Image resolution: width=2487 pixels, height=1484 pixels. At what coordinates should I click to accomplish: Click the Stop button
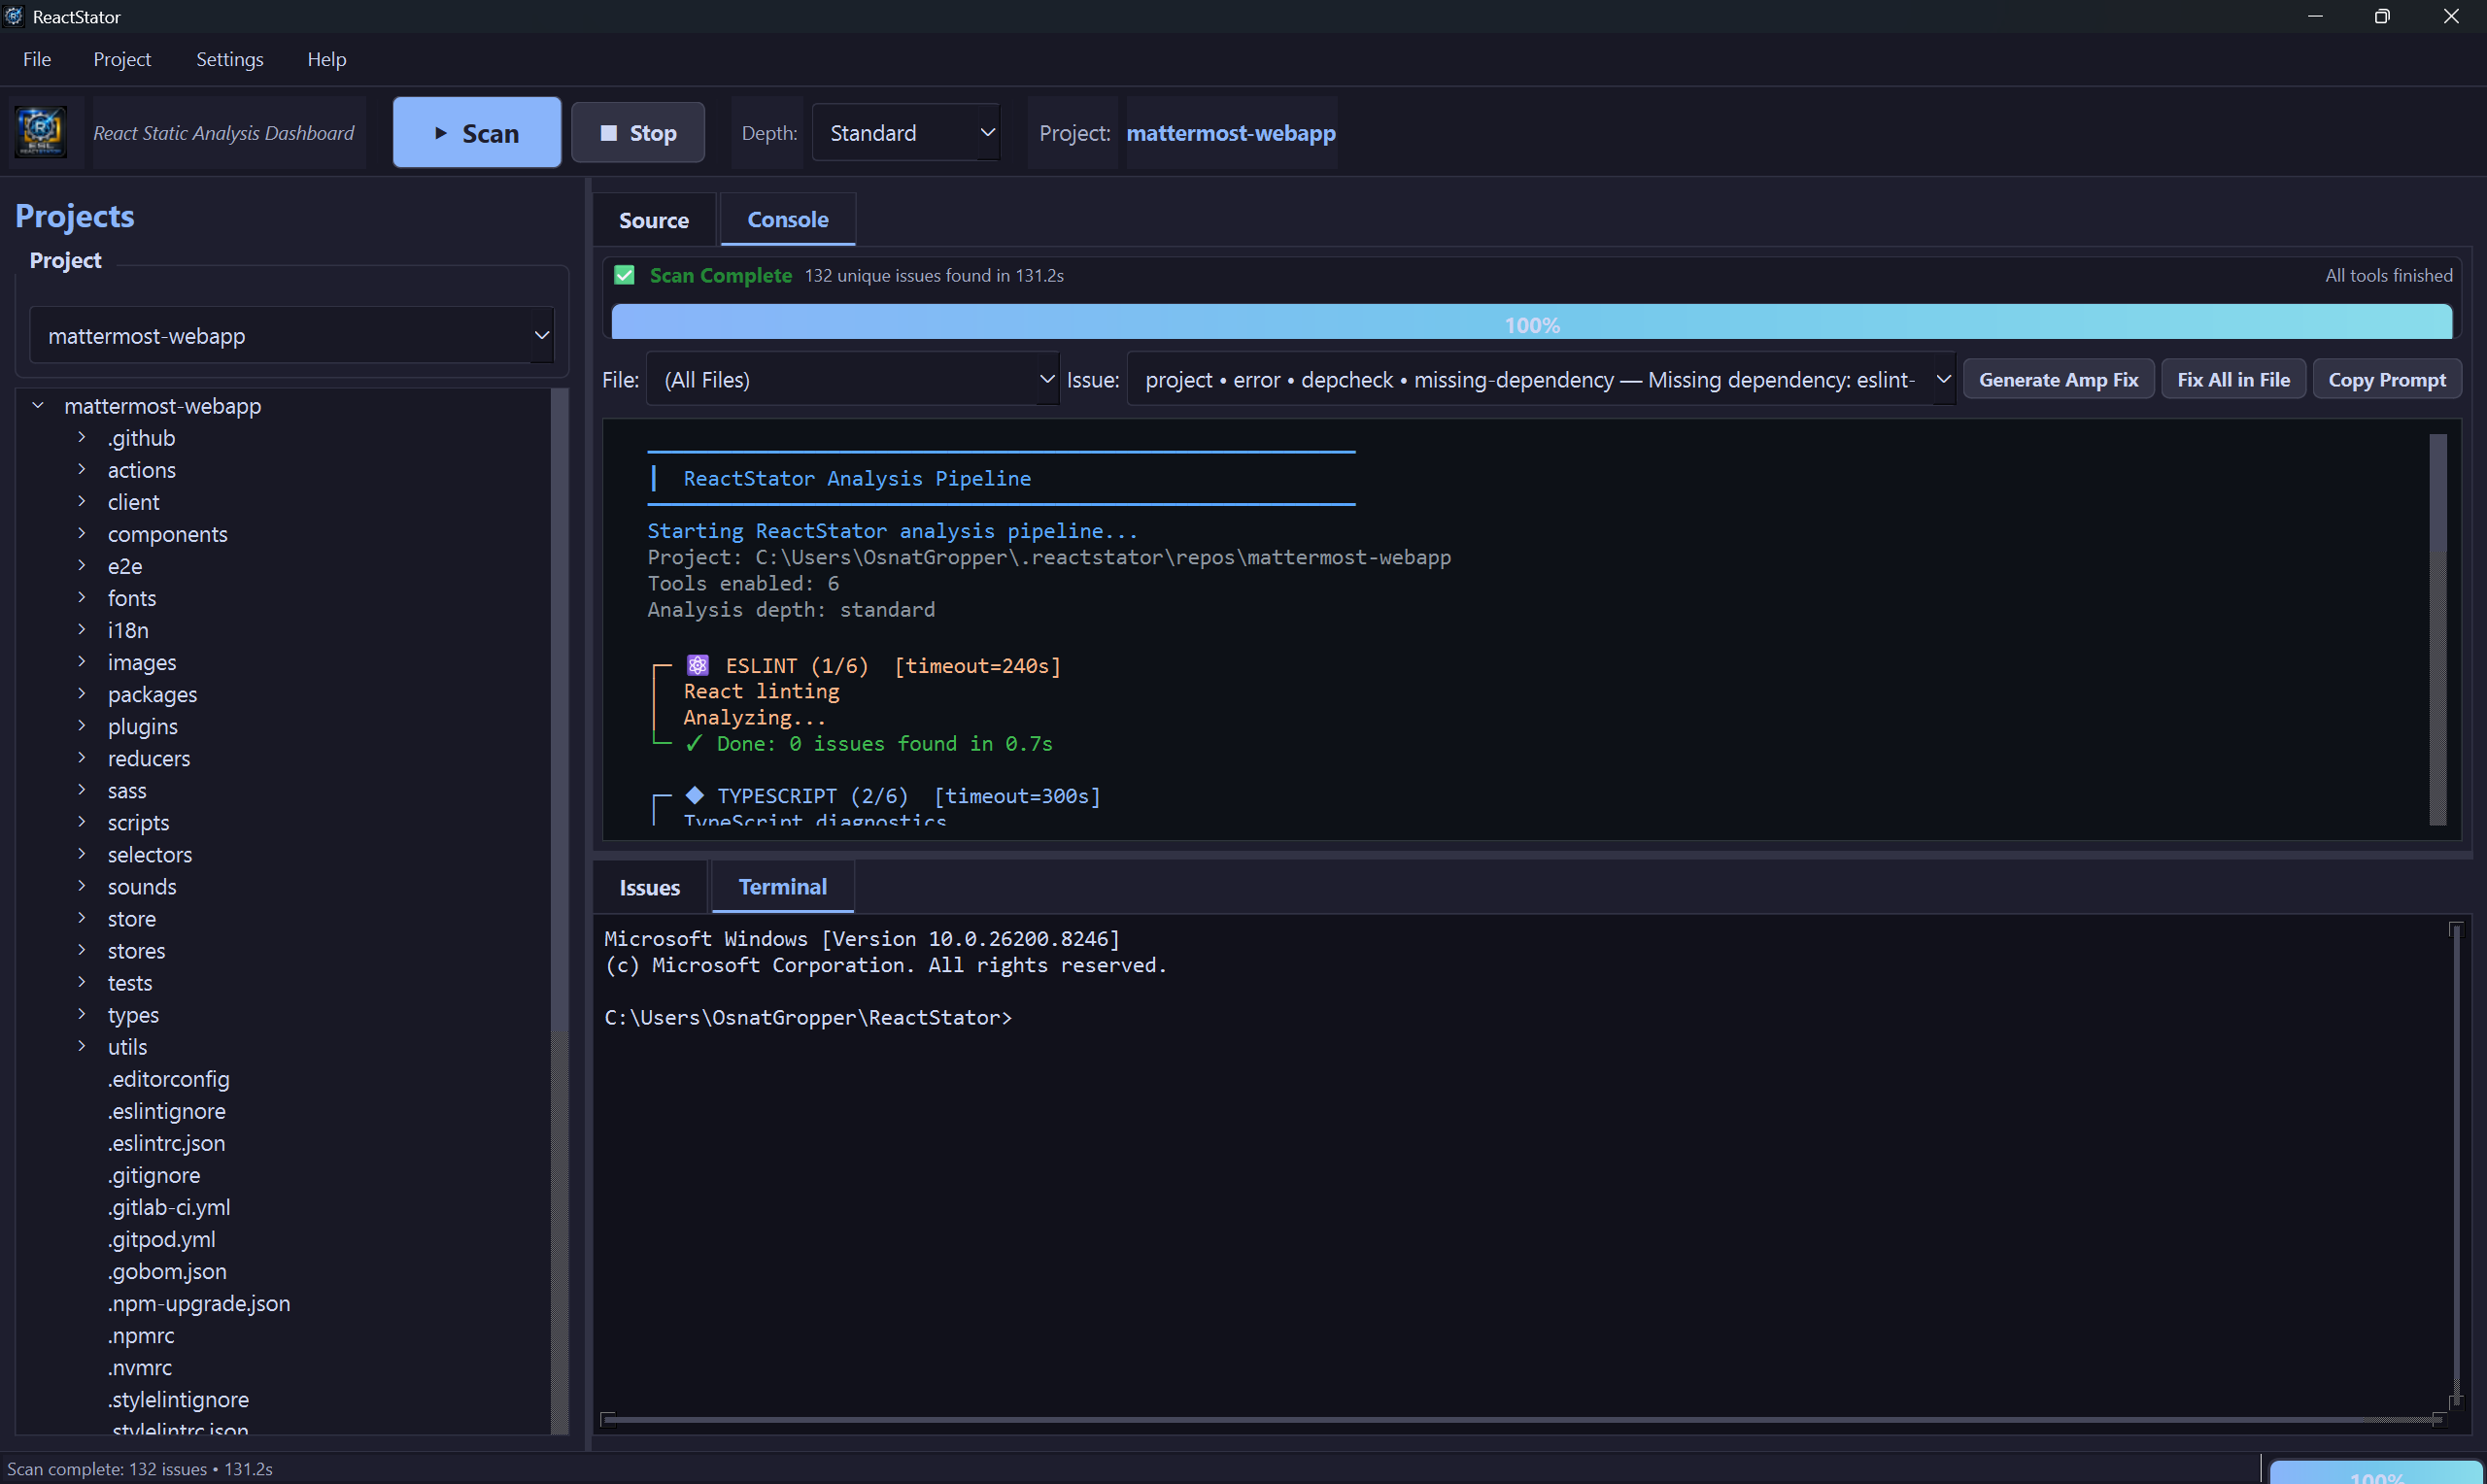coord(638,132)
